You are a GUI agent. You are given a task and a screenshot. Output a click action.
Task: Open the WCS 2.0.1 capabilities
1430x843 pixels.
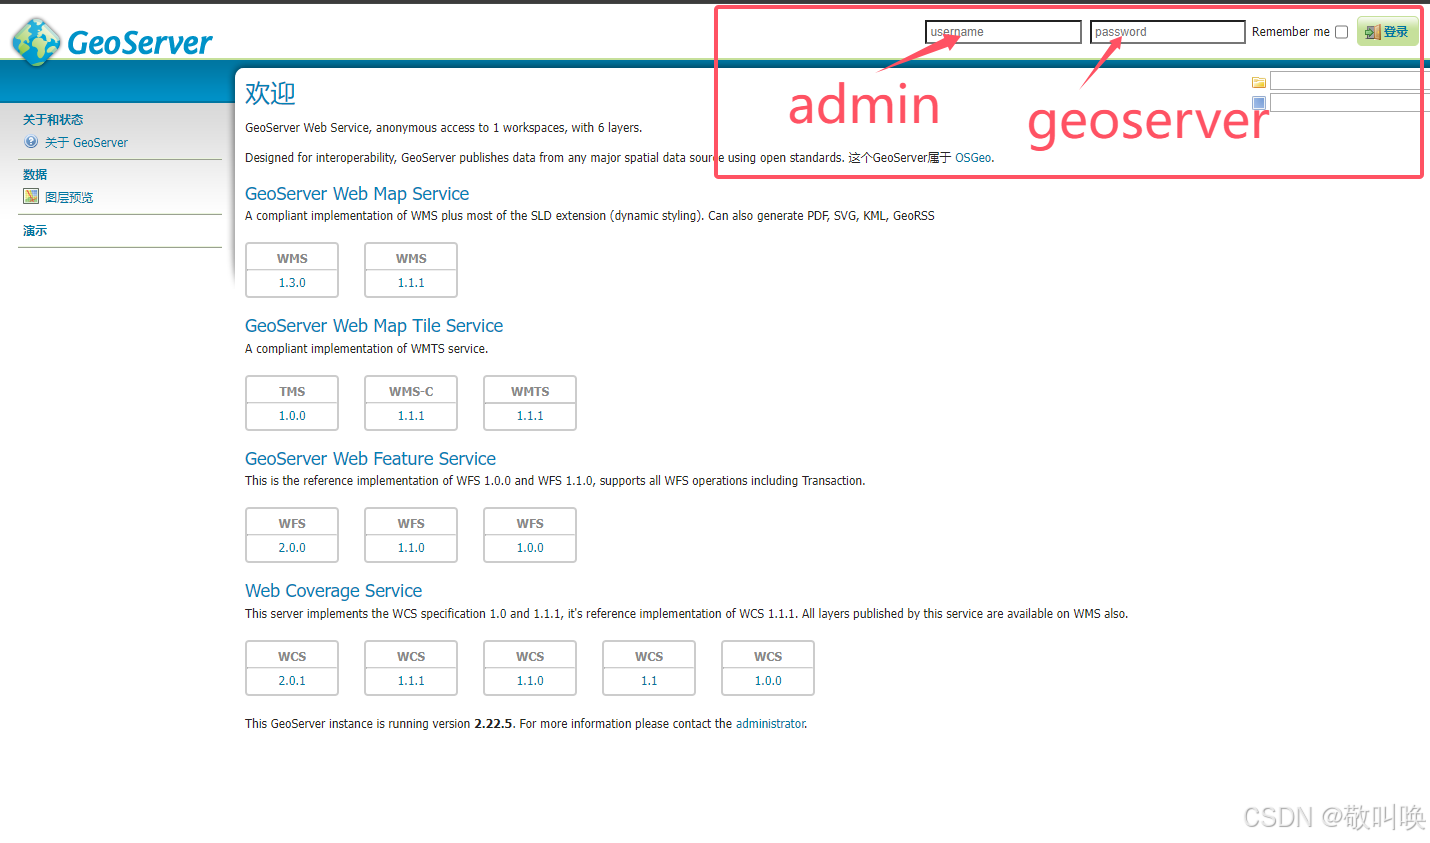coord(291,680)
